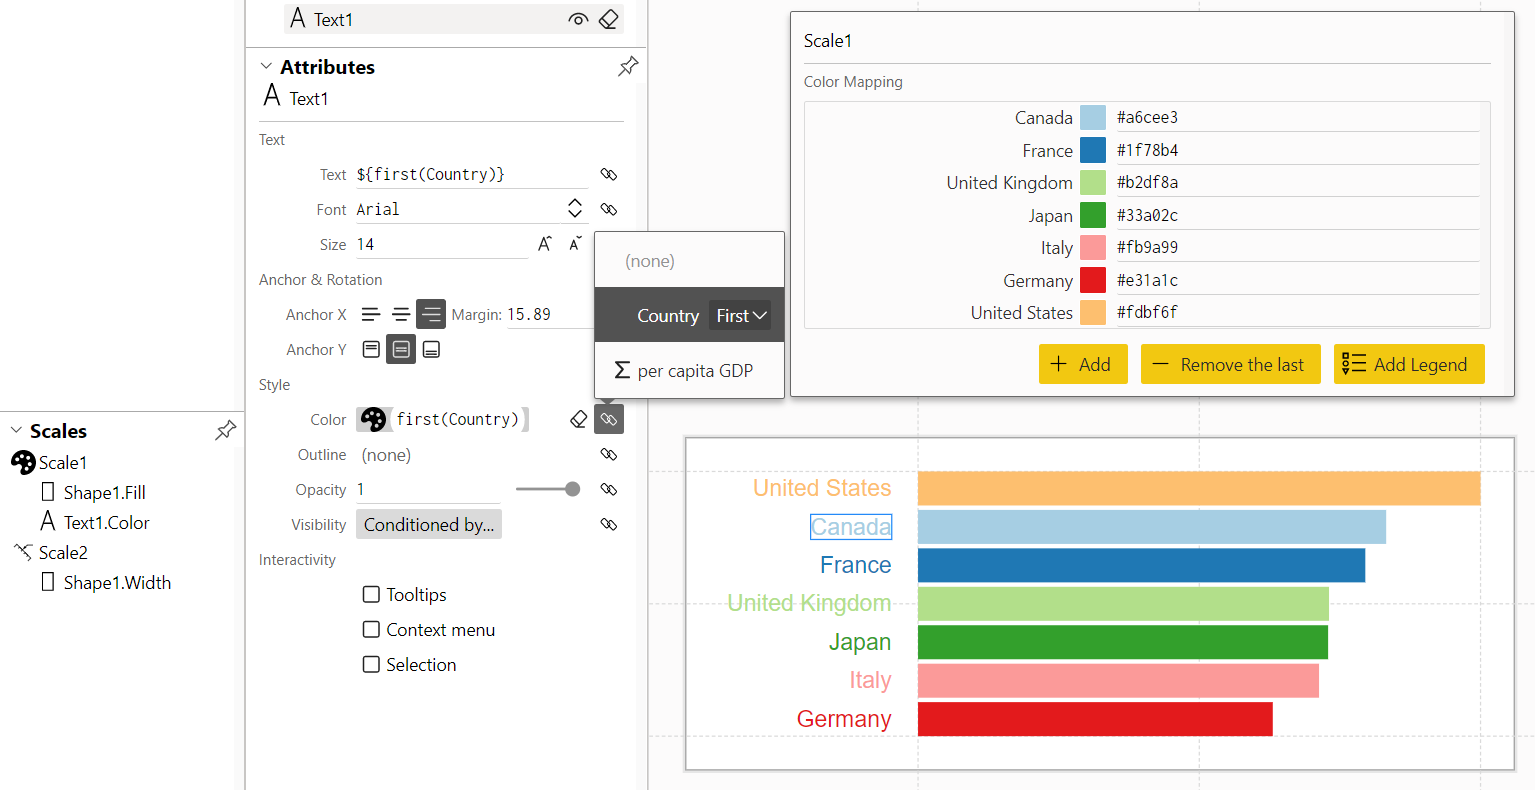Set Anchor X to right alignment
Viewport: 1535px width, 790px height.
431,314
